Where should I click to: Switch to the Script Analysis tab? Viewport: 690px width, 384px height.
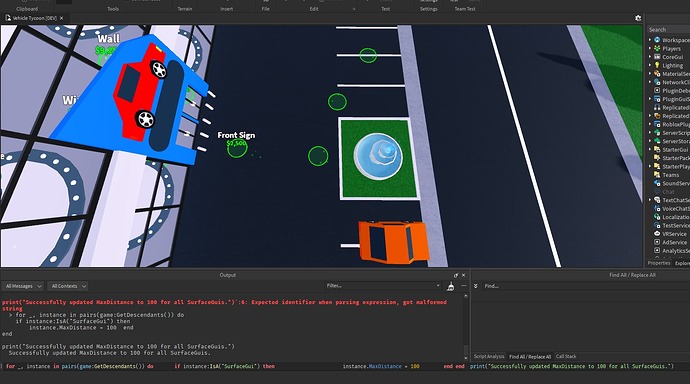click(x=489, y=356)
